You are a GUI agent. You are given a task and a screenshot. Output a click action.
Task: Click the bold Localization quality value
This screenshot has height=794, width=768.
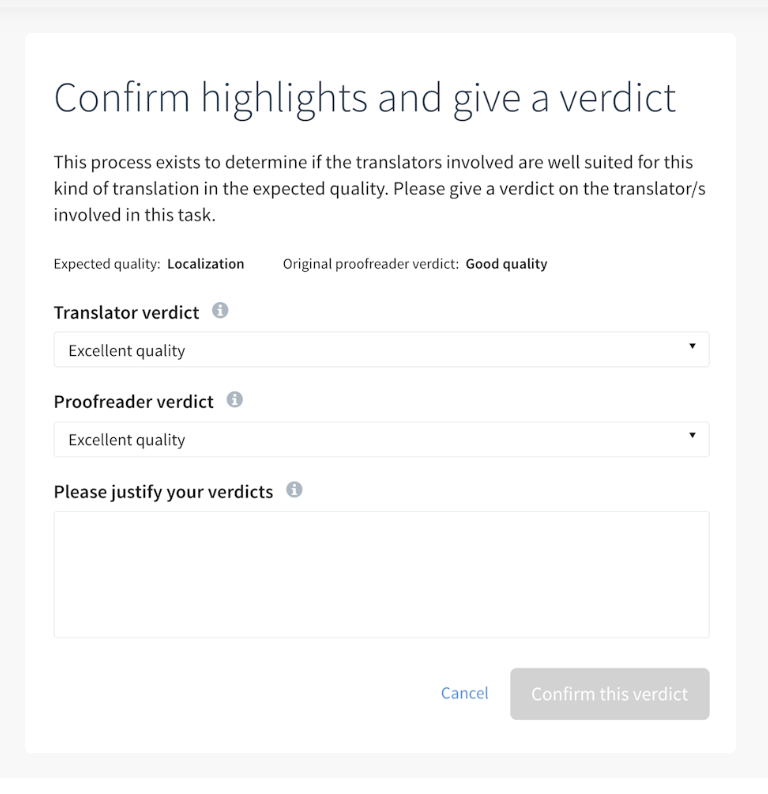[206, 264]
